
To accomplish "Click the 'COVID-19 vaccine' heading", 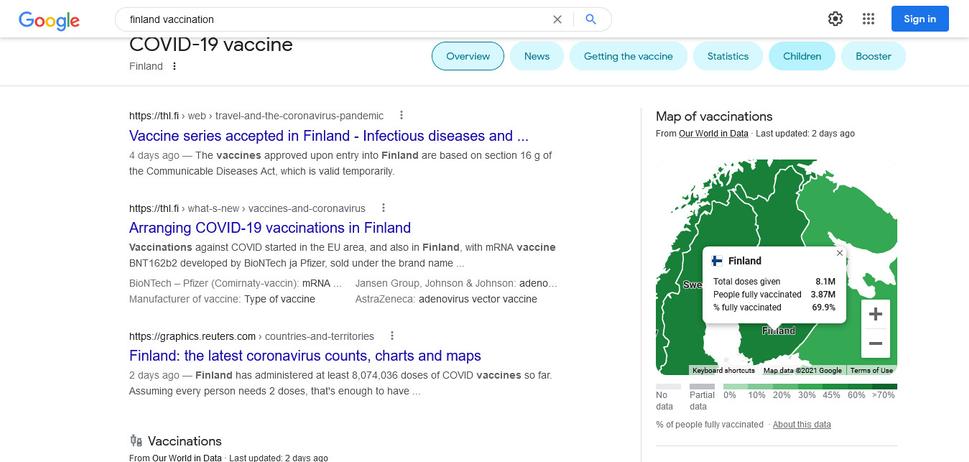I will click(211, 45).
